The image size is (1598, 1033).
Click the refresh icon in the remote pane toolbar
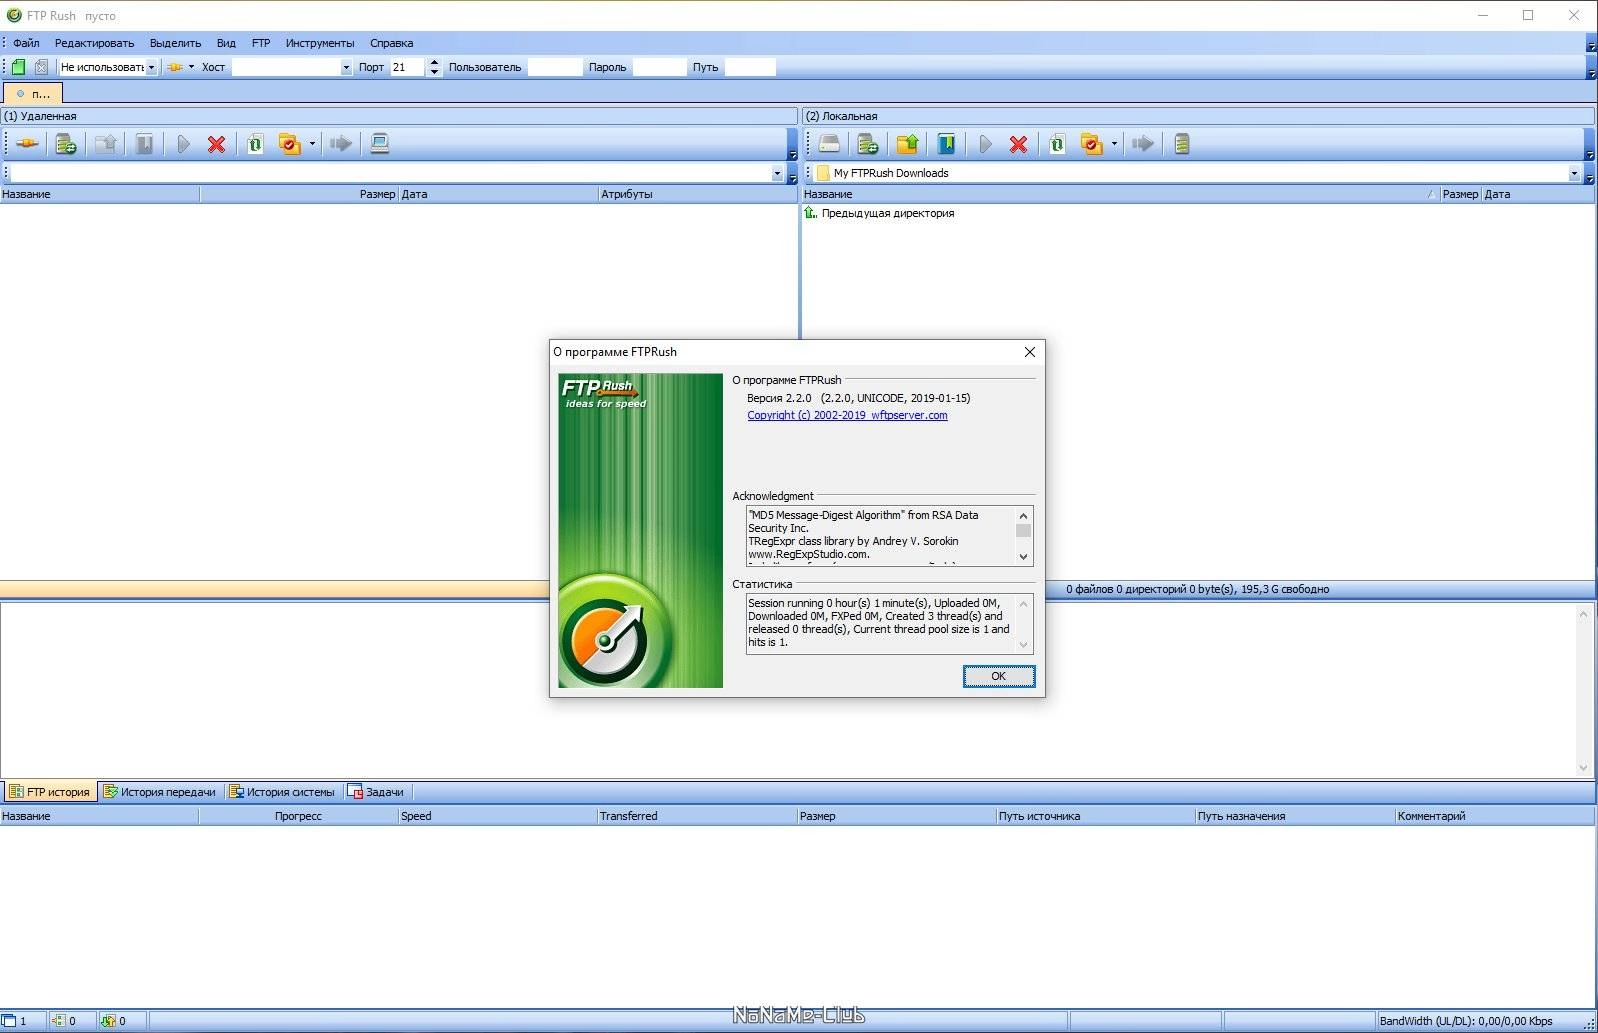click(255, 144)
